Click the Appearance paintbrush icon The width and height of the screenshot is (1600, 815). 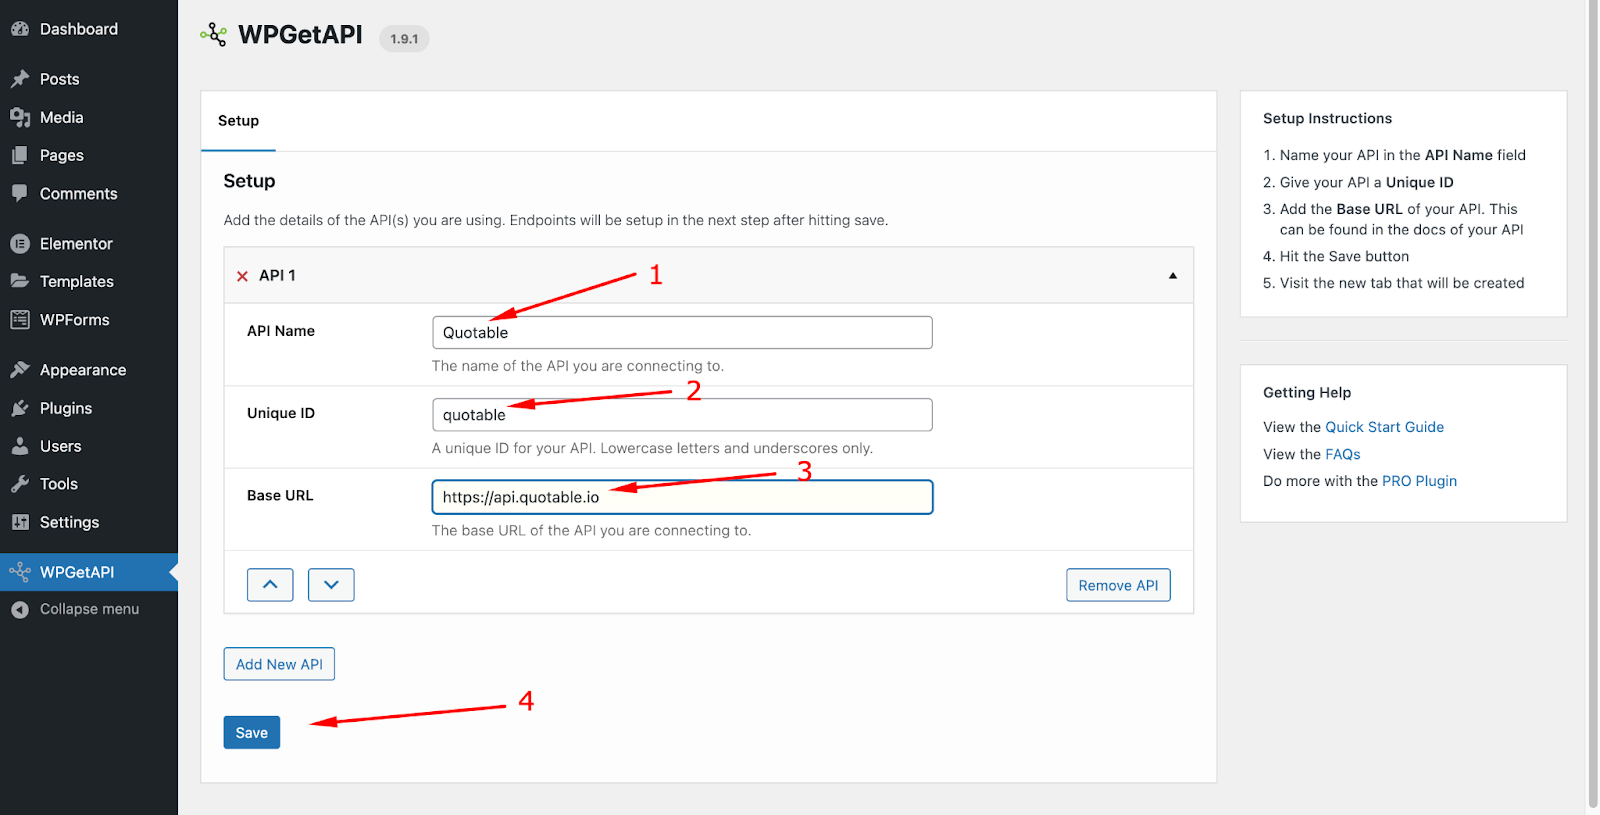pyautogui.click(x=20, y=370)
